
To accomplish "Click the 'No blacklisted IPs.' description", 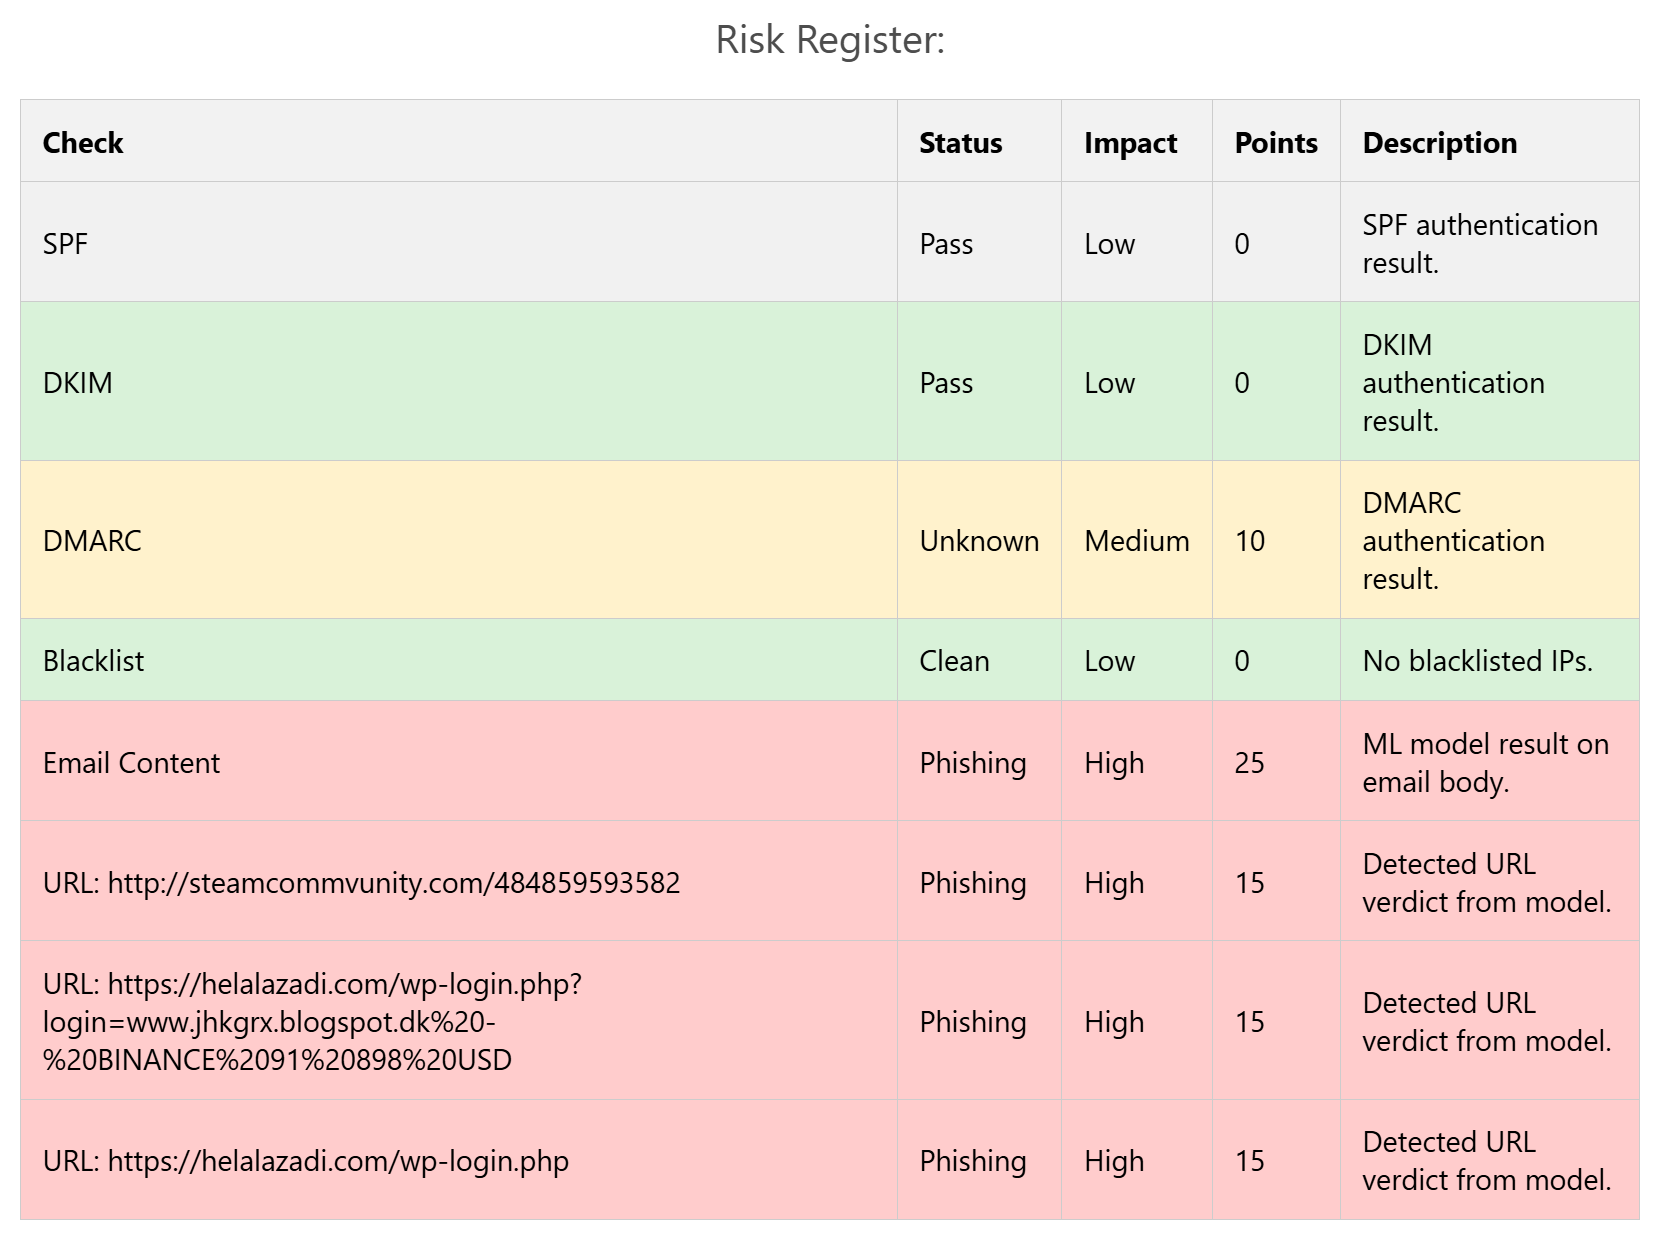I will (1477, 661).
